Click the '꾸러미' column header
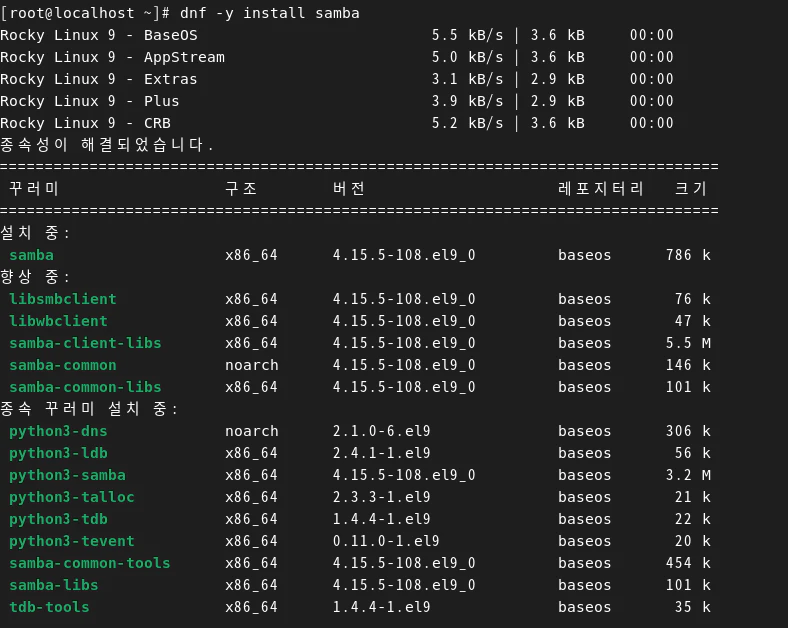 (x=34, y=189)
